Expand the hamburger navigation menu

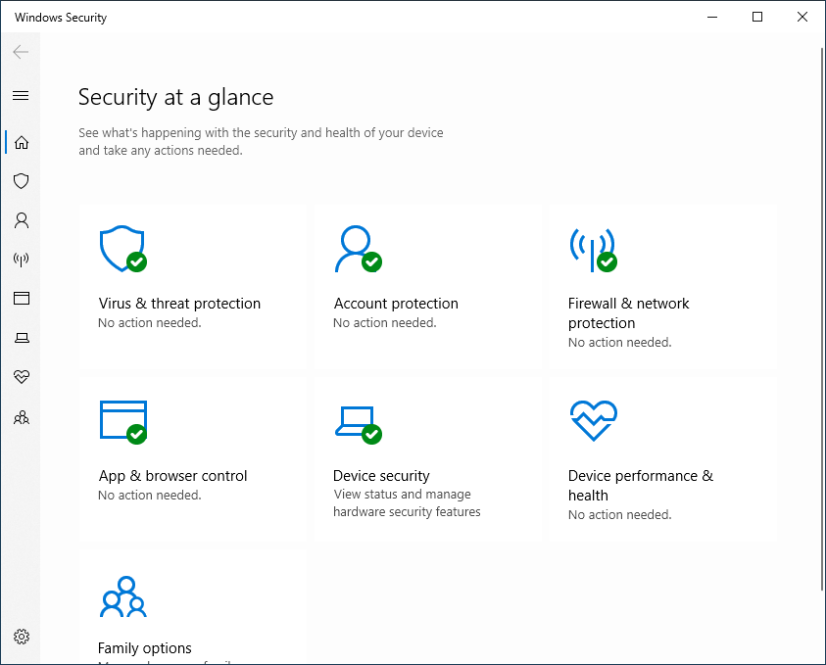[x=21, y=96]
